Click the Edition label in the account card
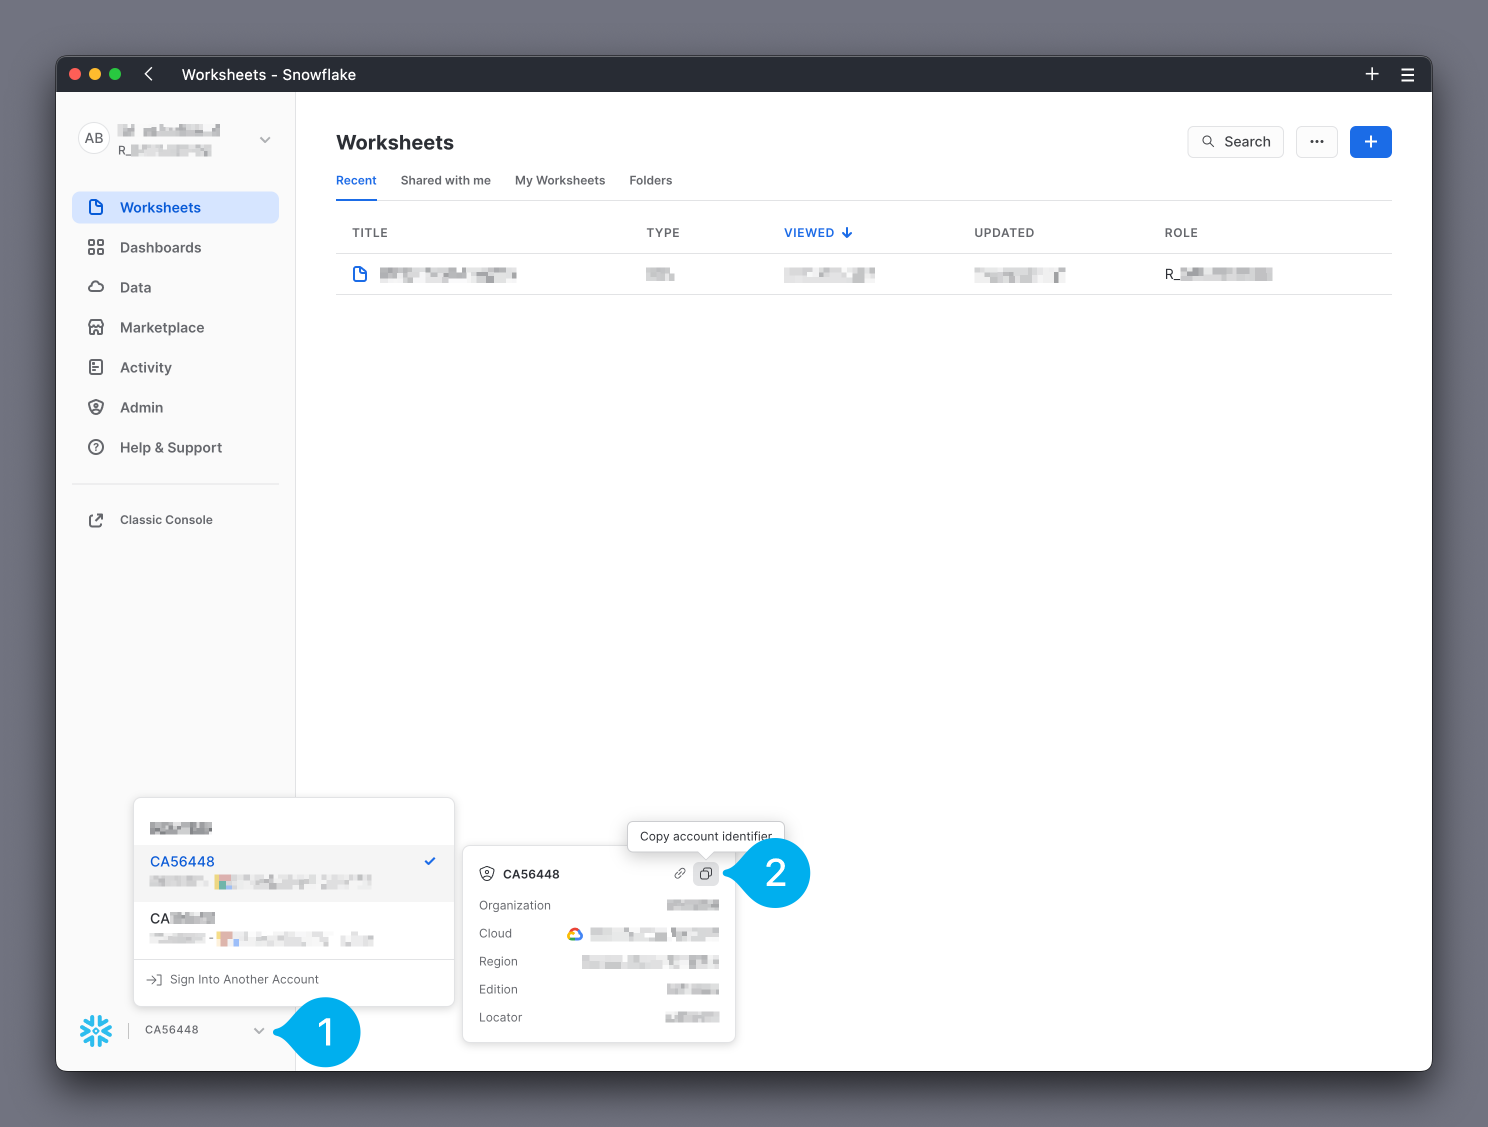Screen dimensions: 1488x1127 (498, 990)
